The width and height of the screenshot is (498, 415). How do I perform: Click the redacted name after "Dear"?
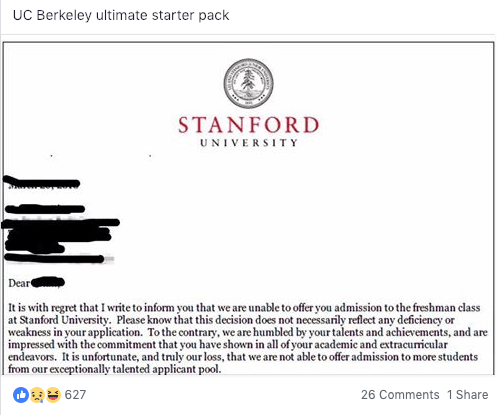pyautogui.click(x=48, y=283)
